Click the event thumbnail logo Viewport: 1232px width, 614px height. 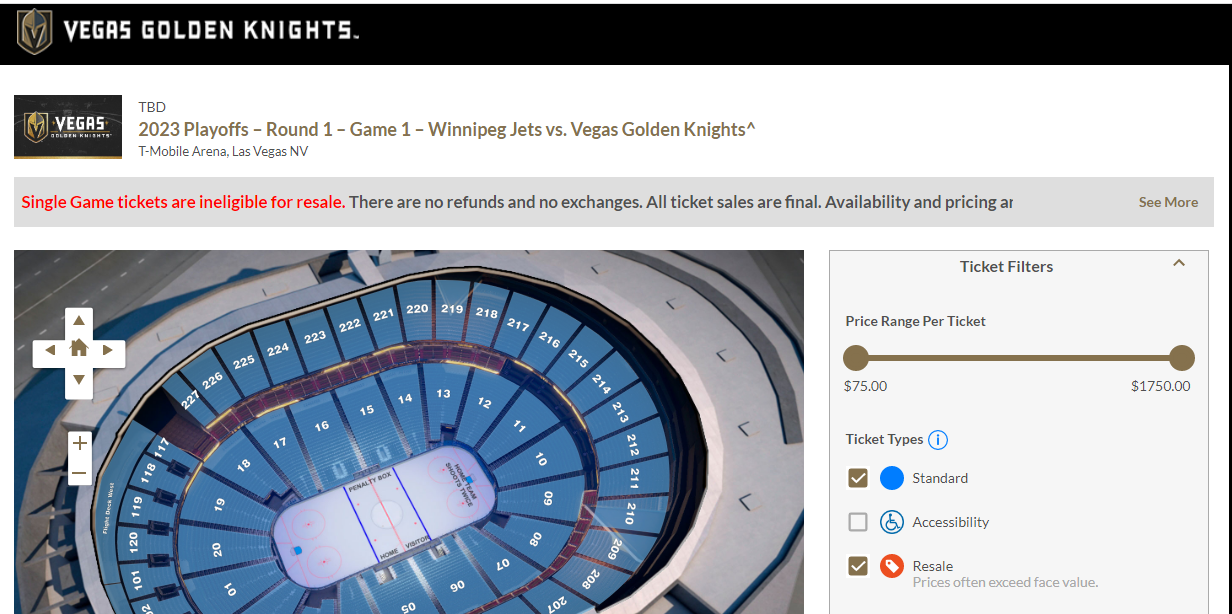tap(68, 127)
